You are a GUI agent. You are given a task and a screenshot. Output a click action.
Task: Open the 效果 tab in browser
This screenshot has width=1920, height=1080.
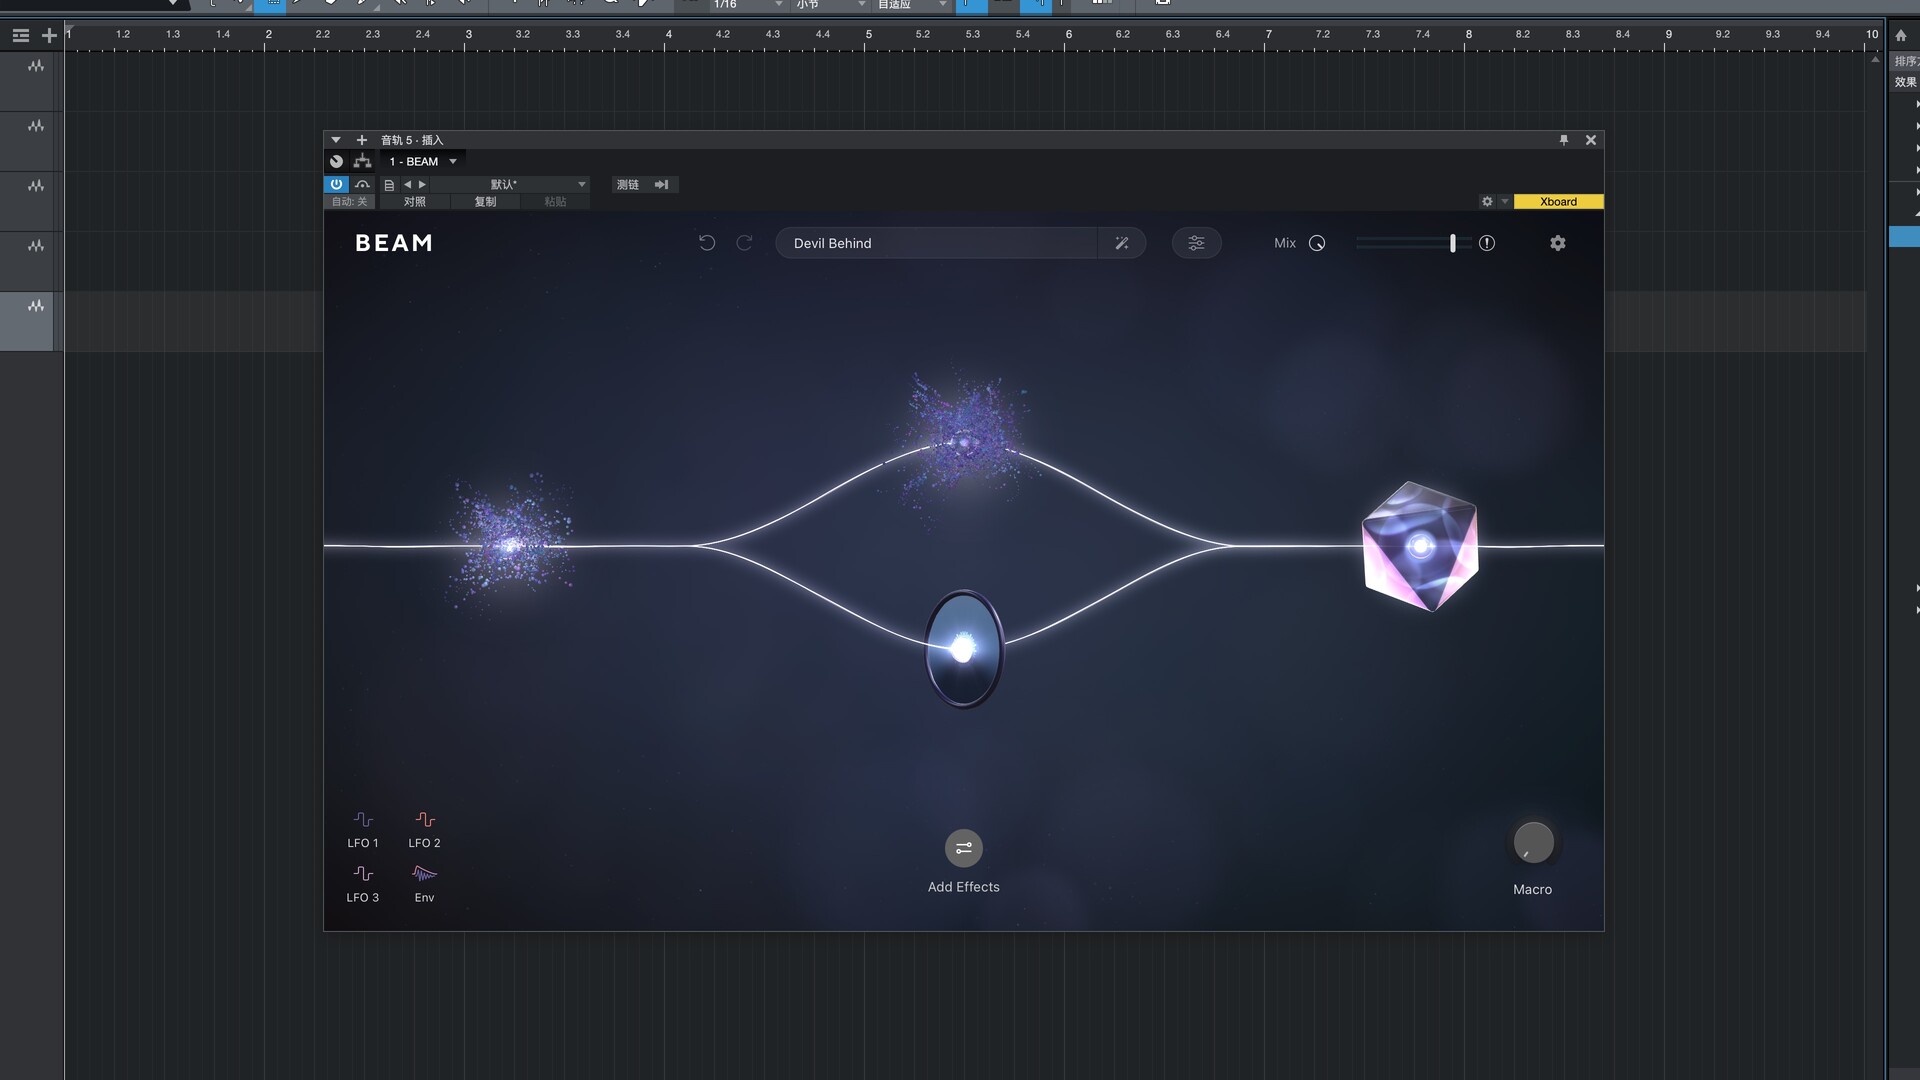tap(1905, 82)
